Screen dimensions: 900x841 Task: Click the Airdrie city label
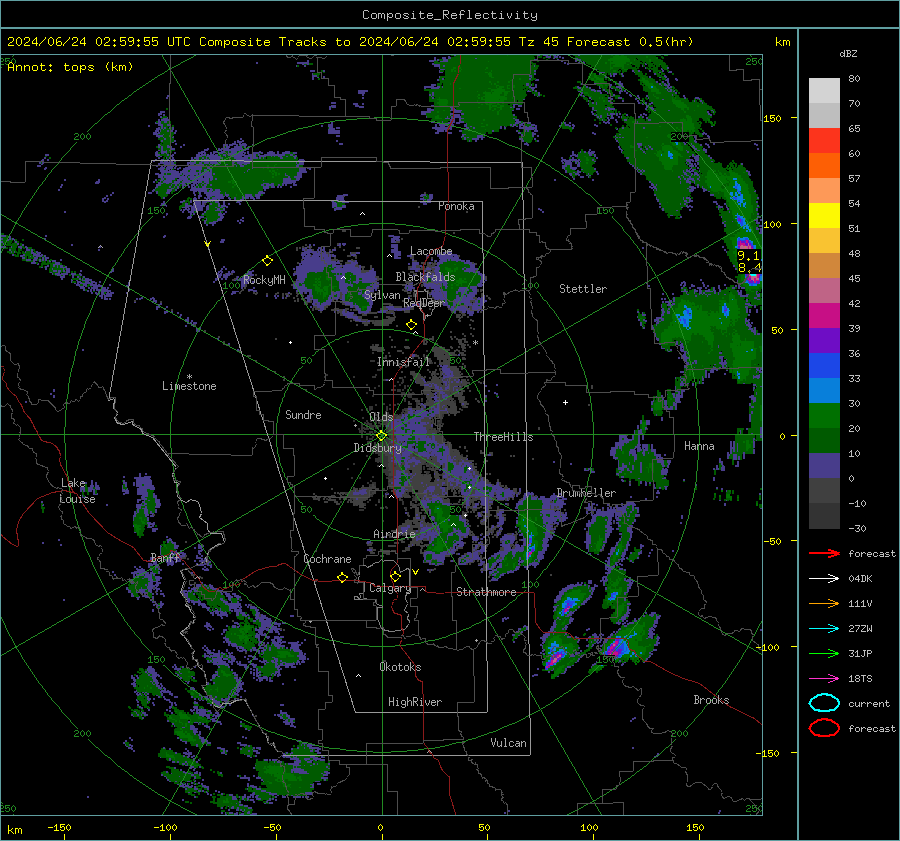394,534
